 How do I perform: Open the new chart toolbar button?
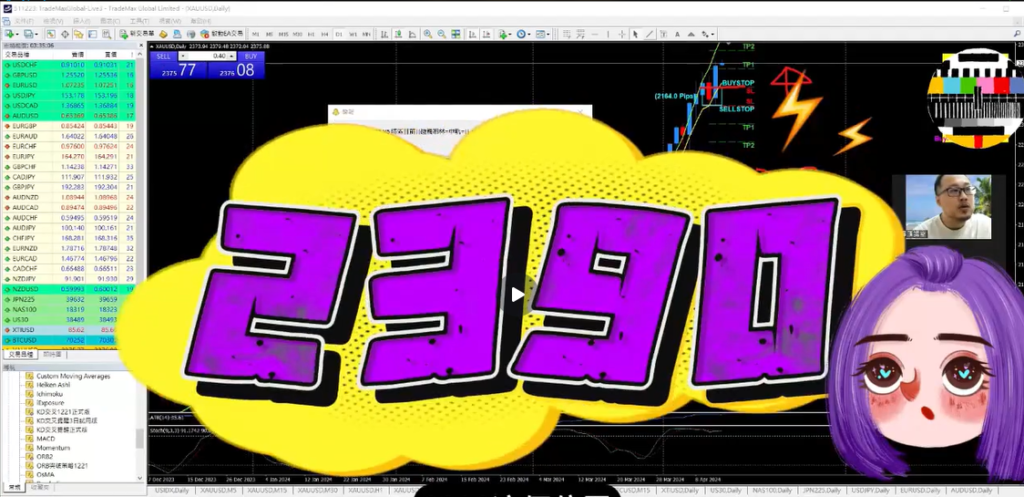pyautogui.click(x=10, y=34)
